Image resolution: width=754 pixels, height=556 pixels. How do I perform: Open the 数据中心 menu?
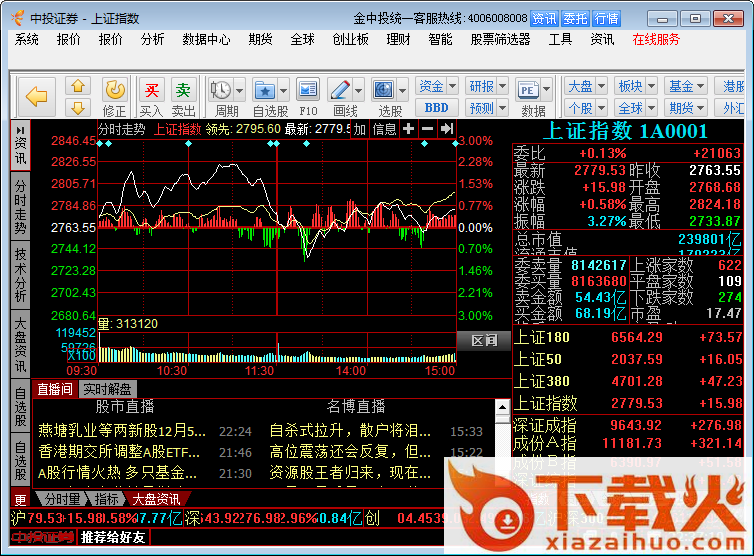206,39
